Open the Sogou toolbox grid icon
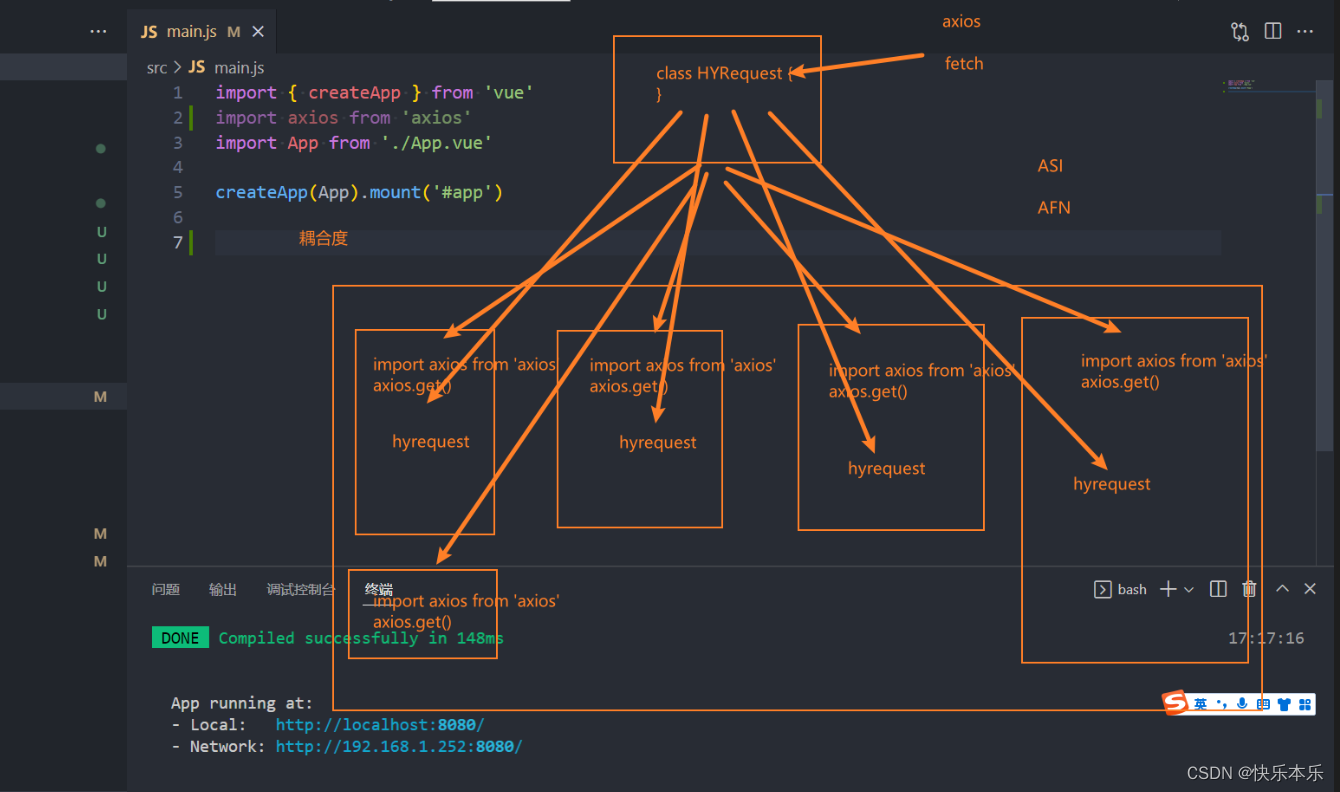This screenshot has width=1340, height=792. [x=1305, y=704]
